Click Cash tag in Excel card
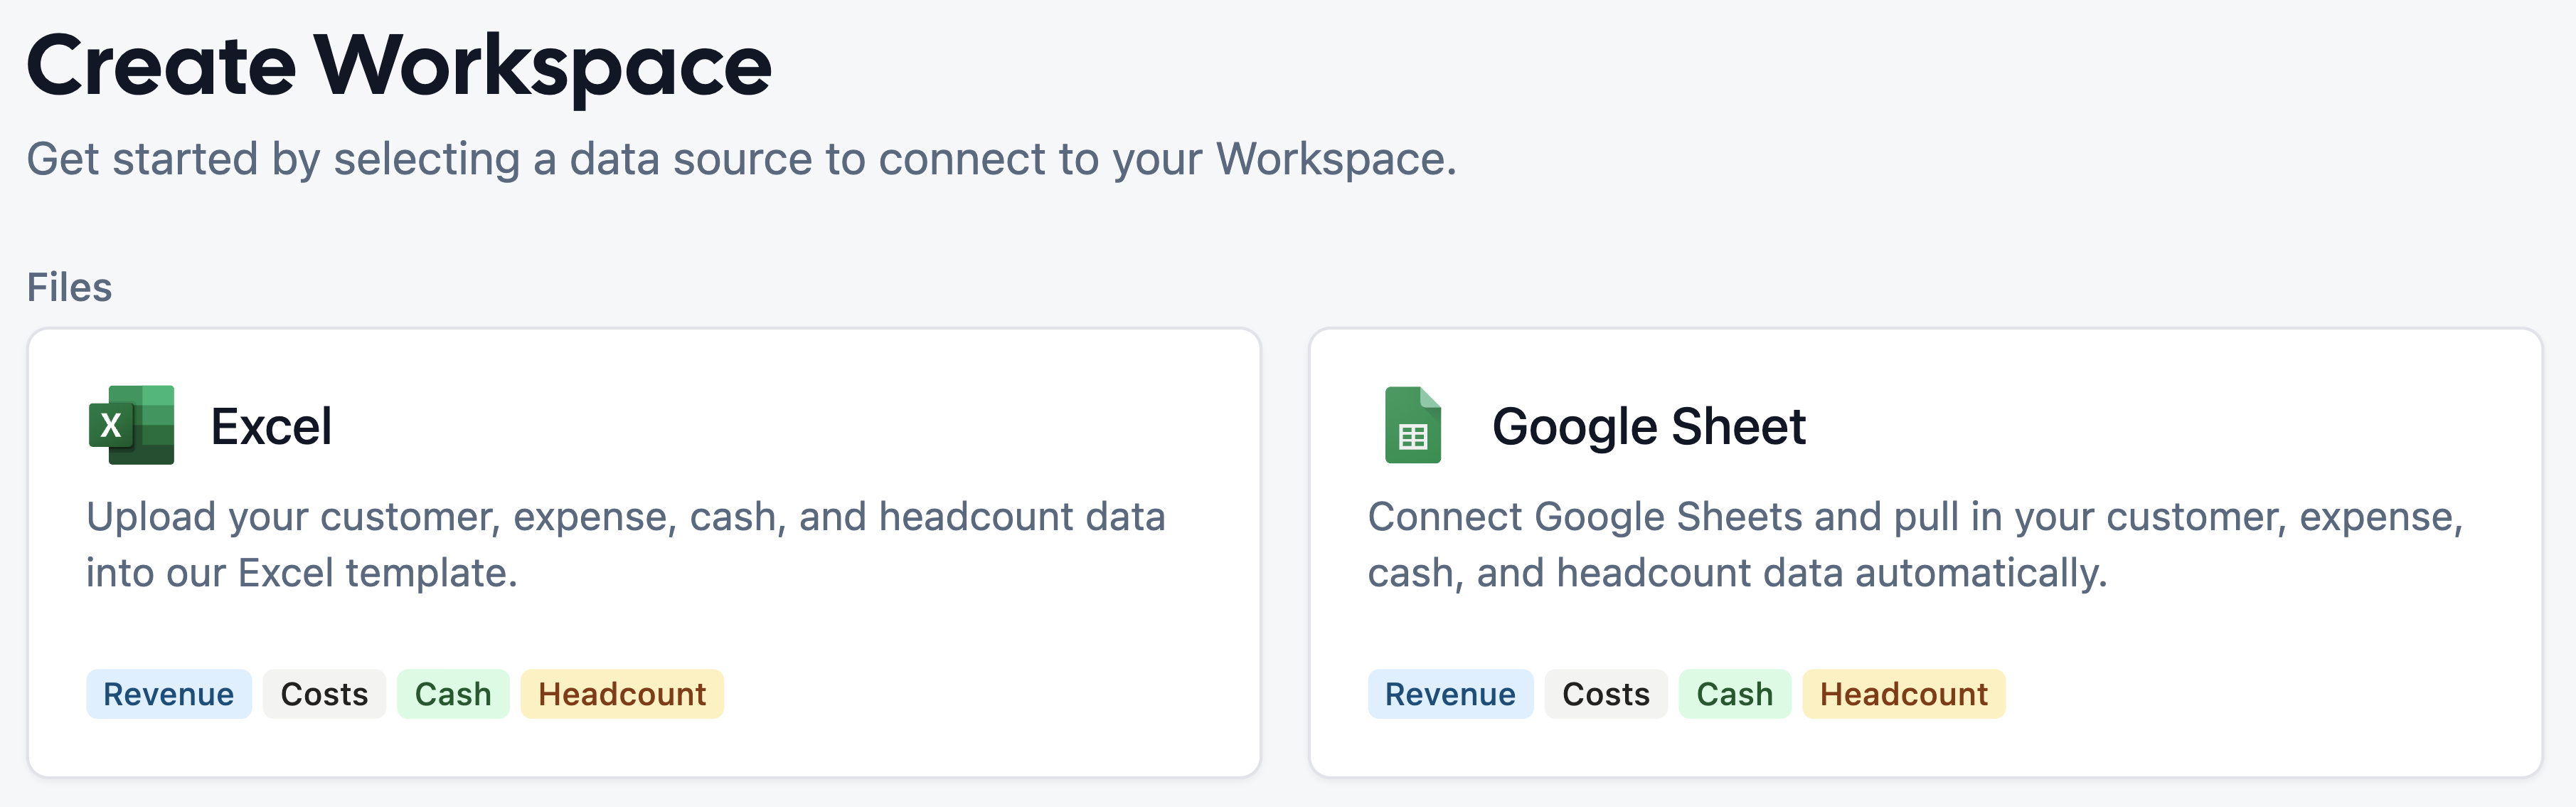 click(x=453, y=694)
